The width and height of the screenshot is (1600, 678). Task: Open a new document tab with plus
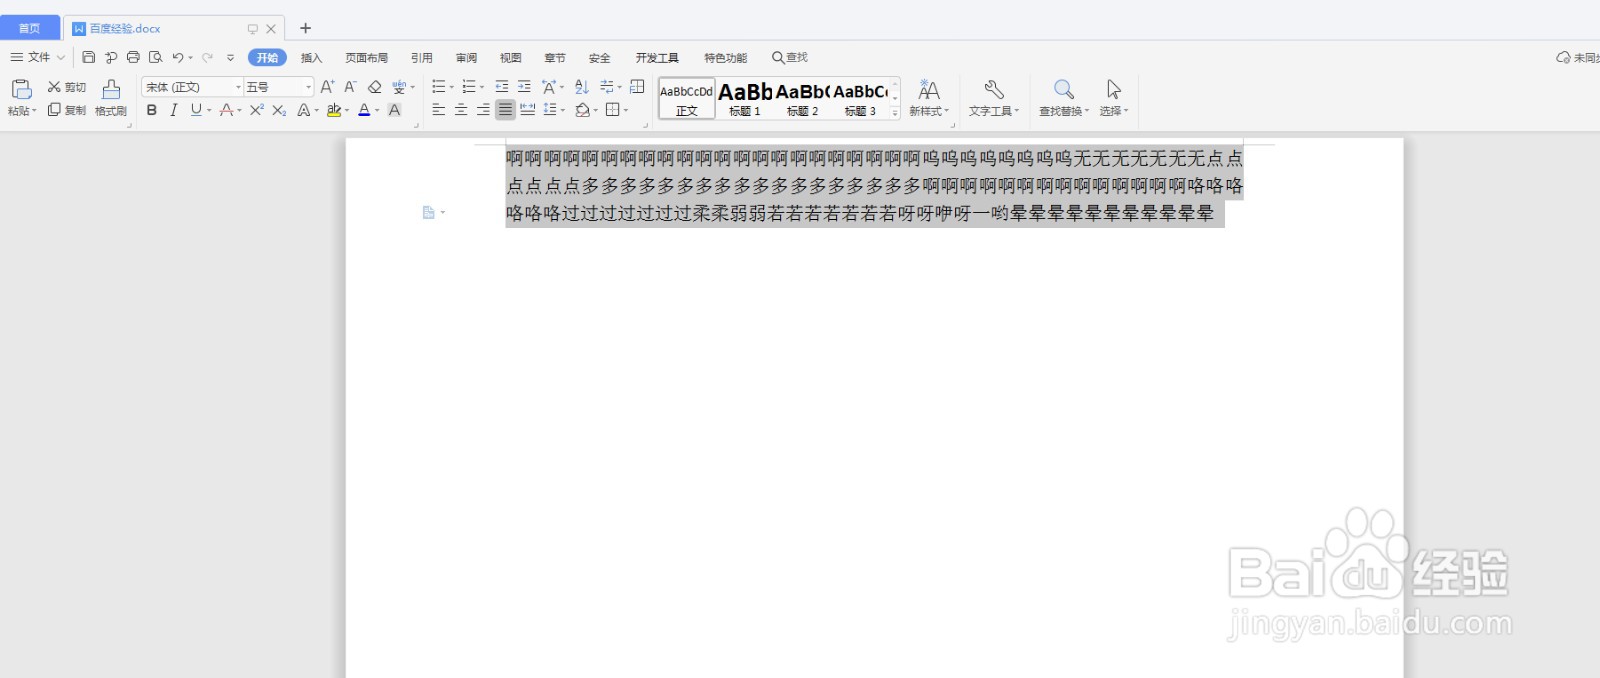click(x=306, y=28)
